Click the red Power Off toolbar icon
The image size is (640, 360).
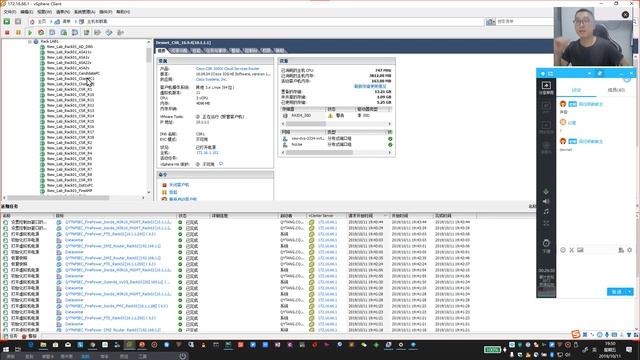(7, 32)
